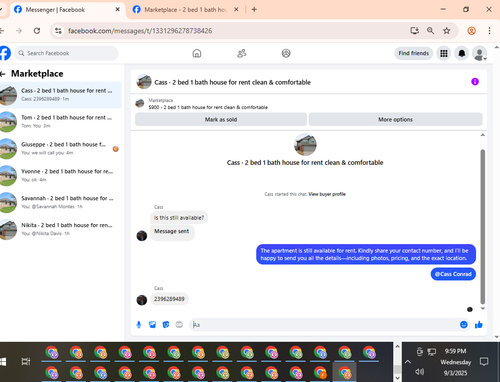The image size is (500, 382).
Task: Go forward in browser history
Action: (19, 31)
